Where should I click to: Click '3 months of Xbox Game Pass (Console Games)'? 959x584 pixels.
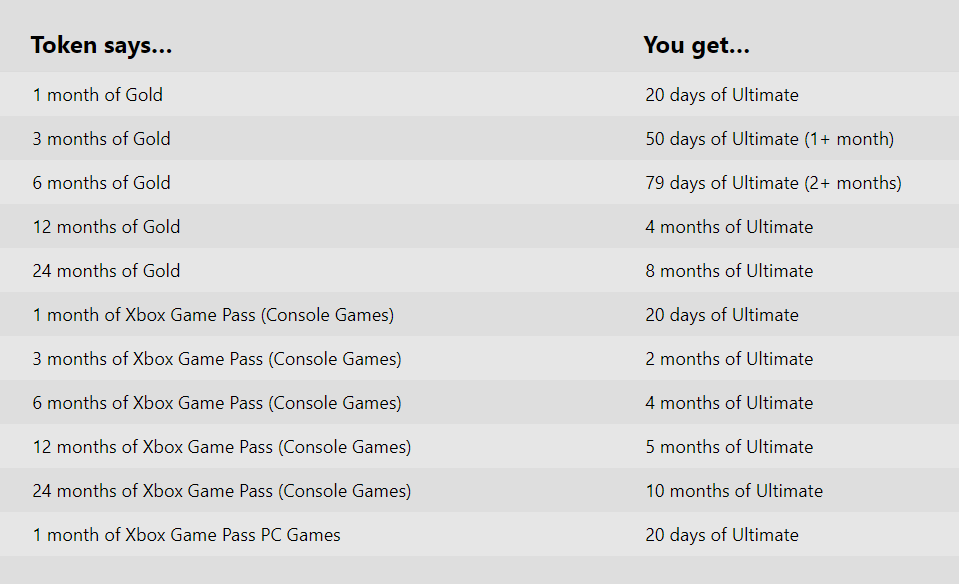pos(217,359)
